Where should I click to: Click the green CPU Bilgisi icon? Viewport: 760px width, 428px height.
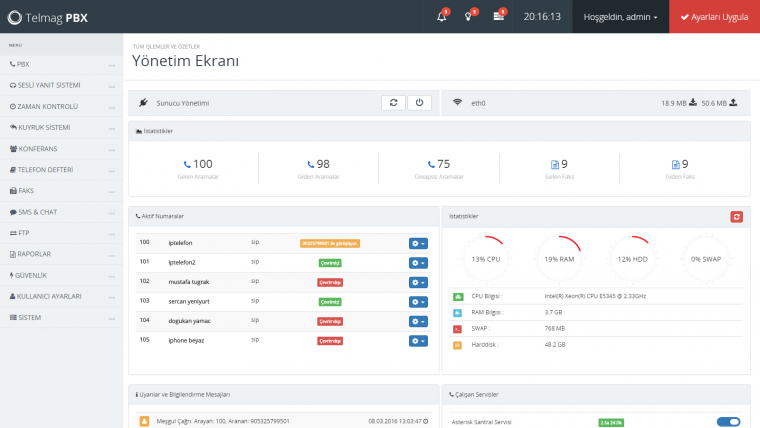pos(458,297)
